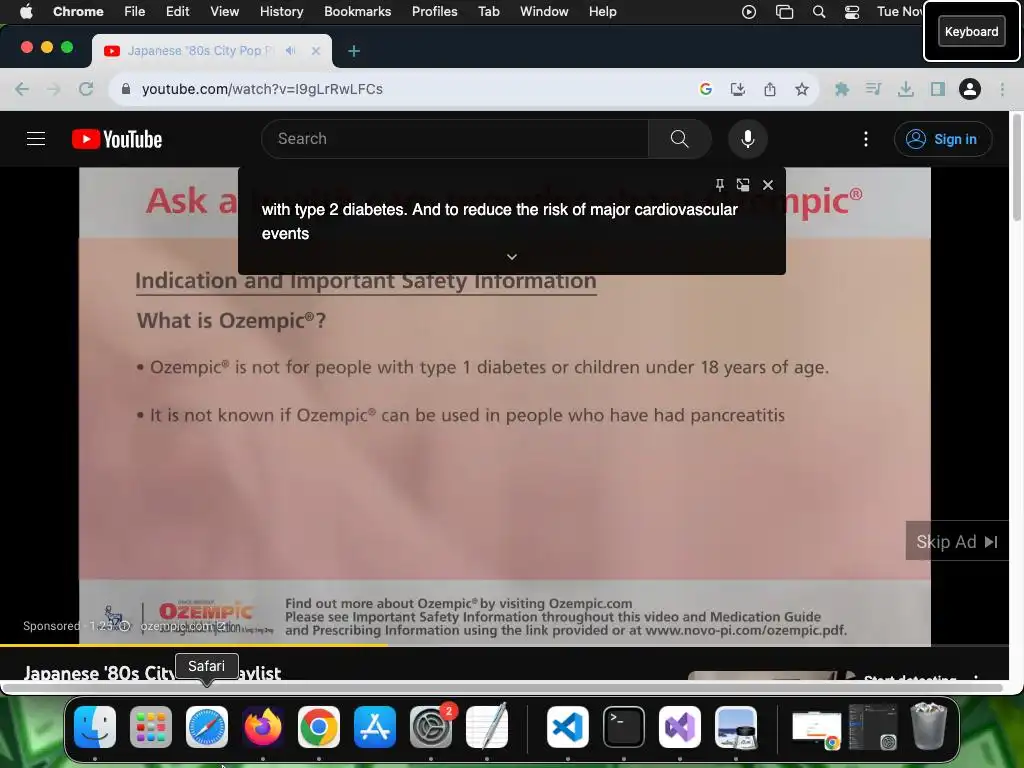Click the youtube.com address bar URL

(262, 89)
